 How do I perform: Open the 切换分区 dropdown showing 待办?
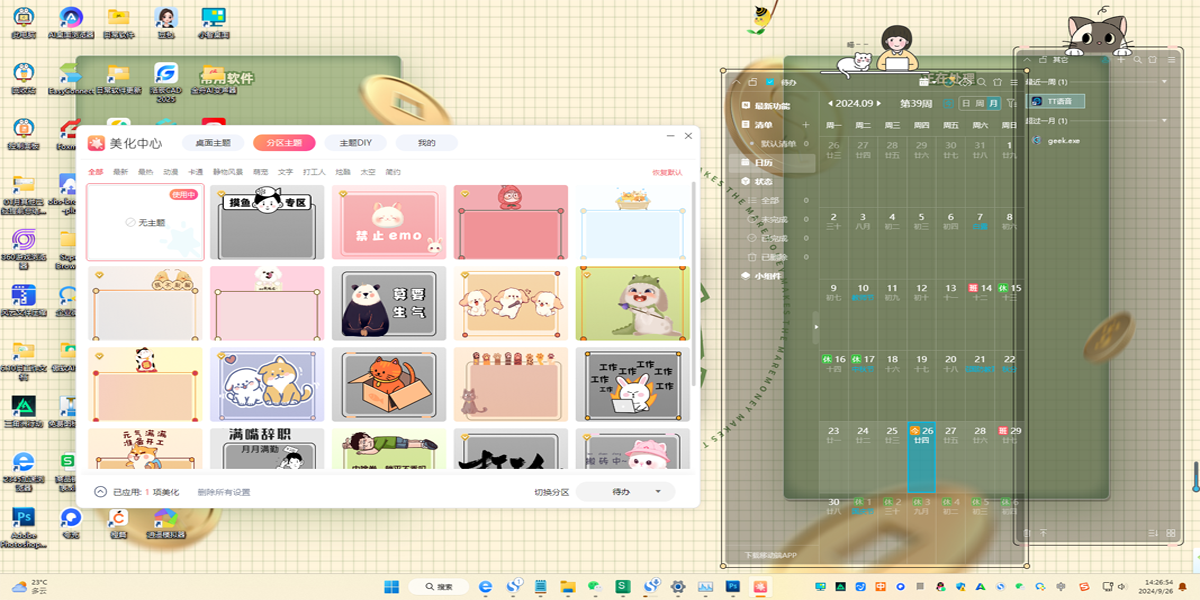[625, 492]
